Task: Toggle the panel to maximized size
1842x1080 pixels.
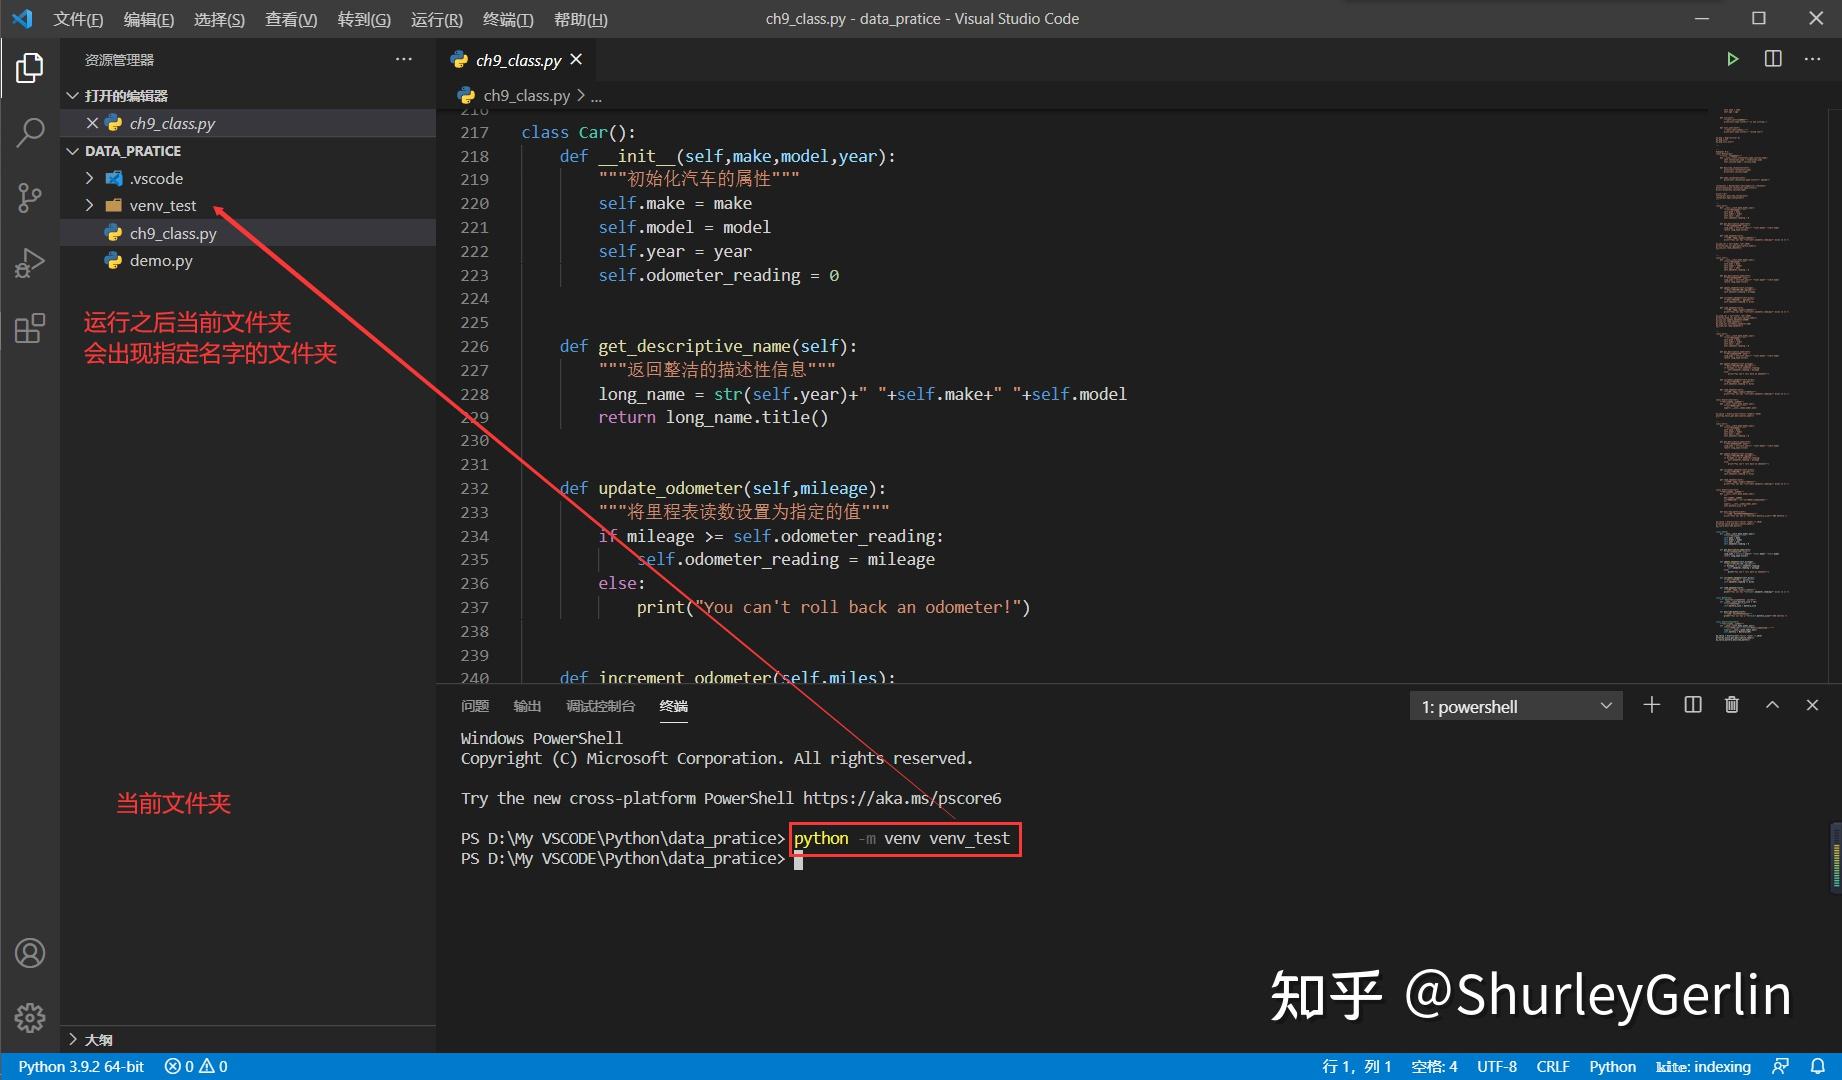Action: point(1772,705)
